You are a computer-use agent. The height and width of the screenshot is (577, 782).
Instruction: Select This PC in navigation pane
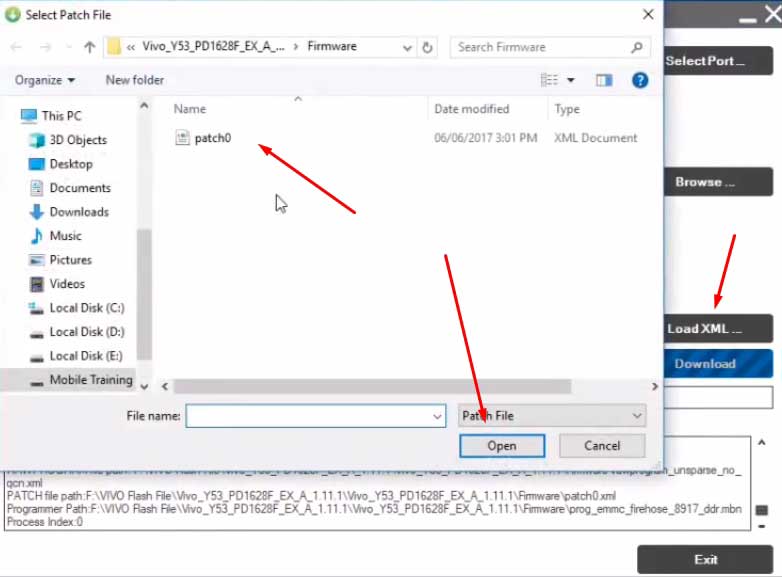click(51, 116)
